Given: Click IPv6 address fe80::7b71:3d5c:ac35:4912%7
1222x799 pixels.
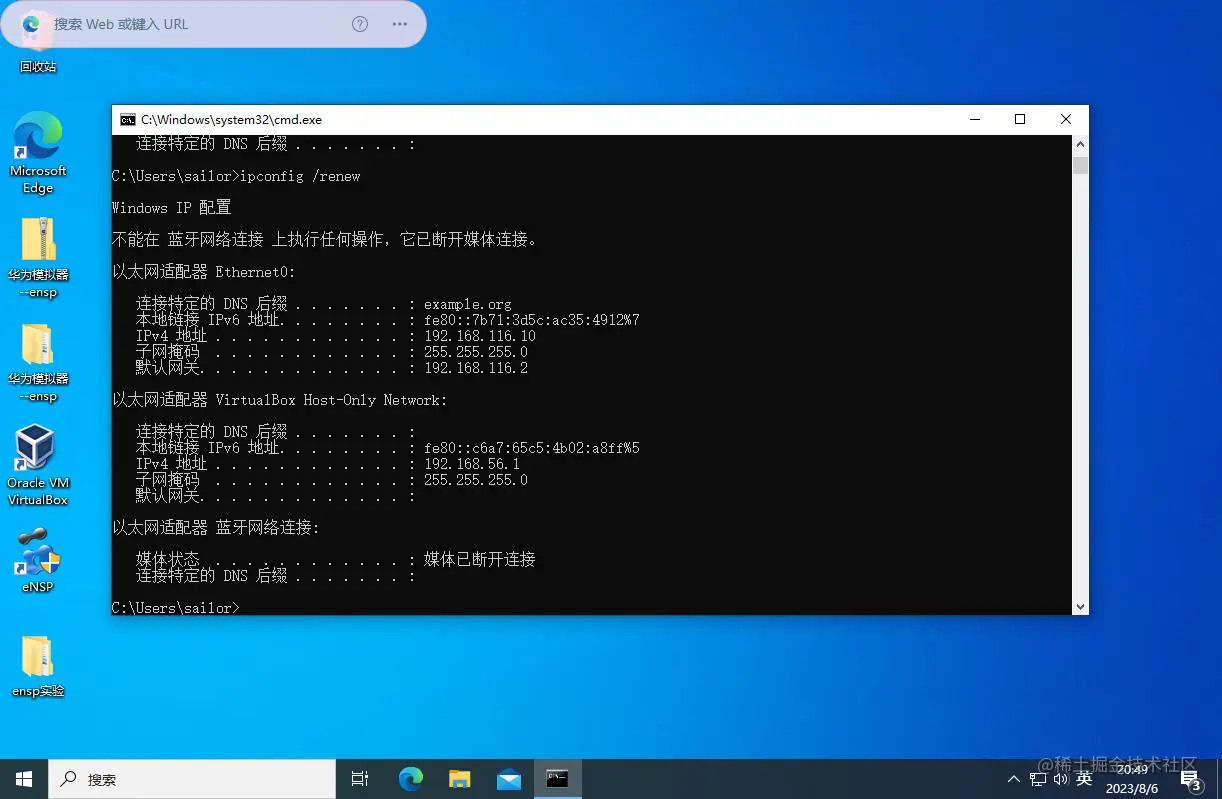Looking at the screenshot, I should [532, 320].
